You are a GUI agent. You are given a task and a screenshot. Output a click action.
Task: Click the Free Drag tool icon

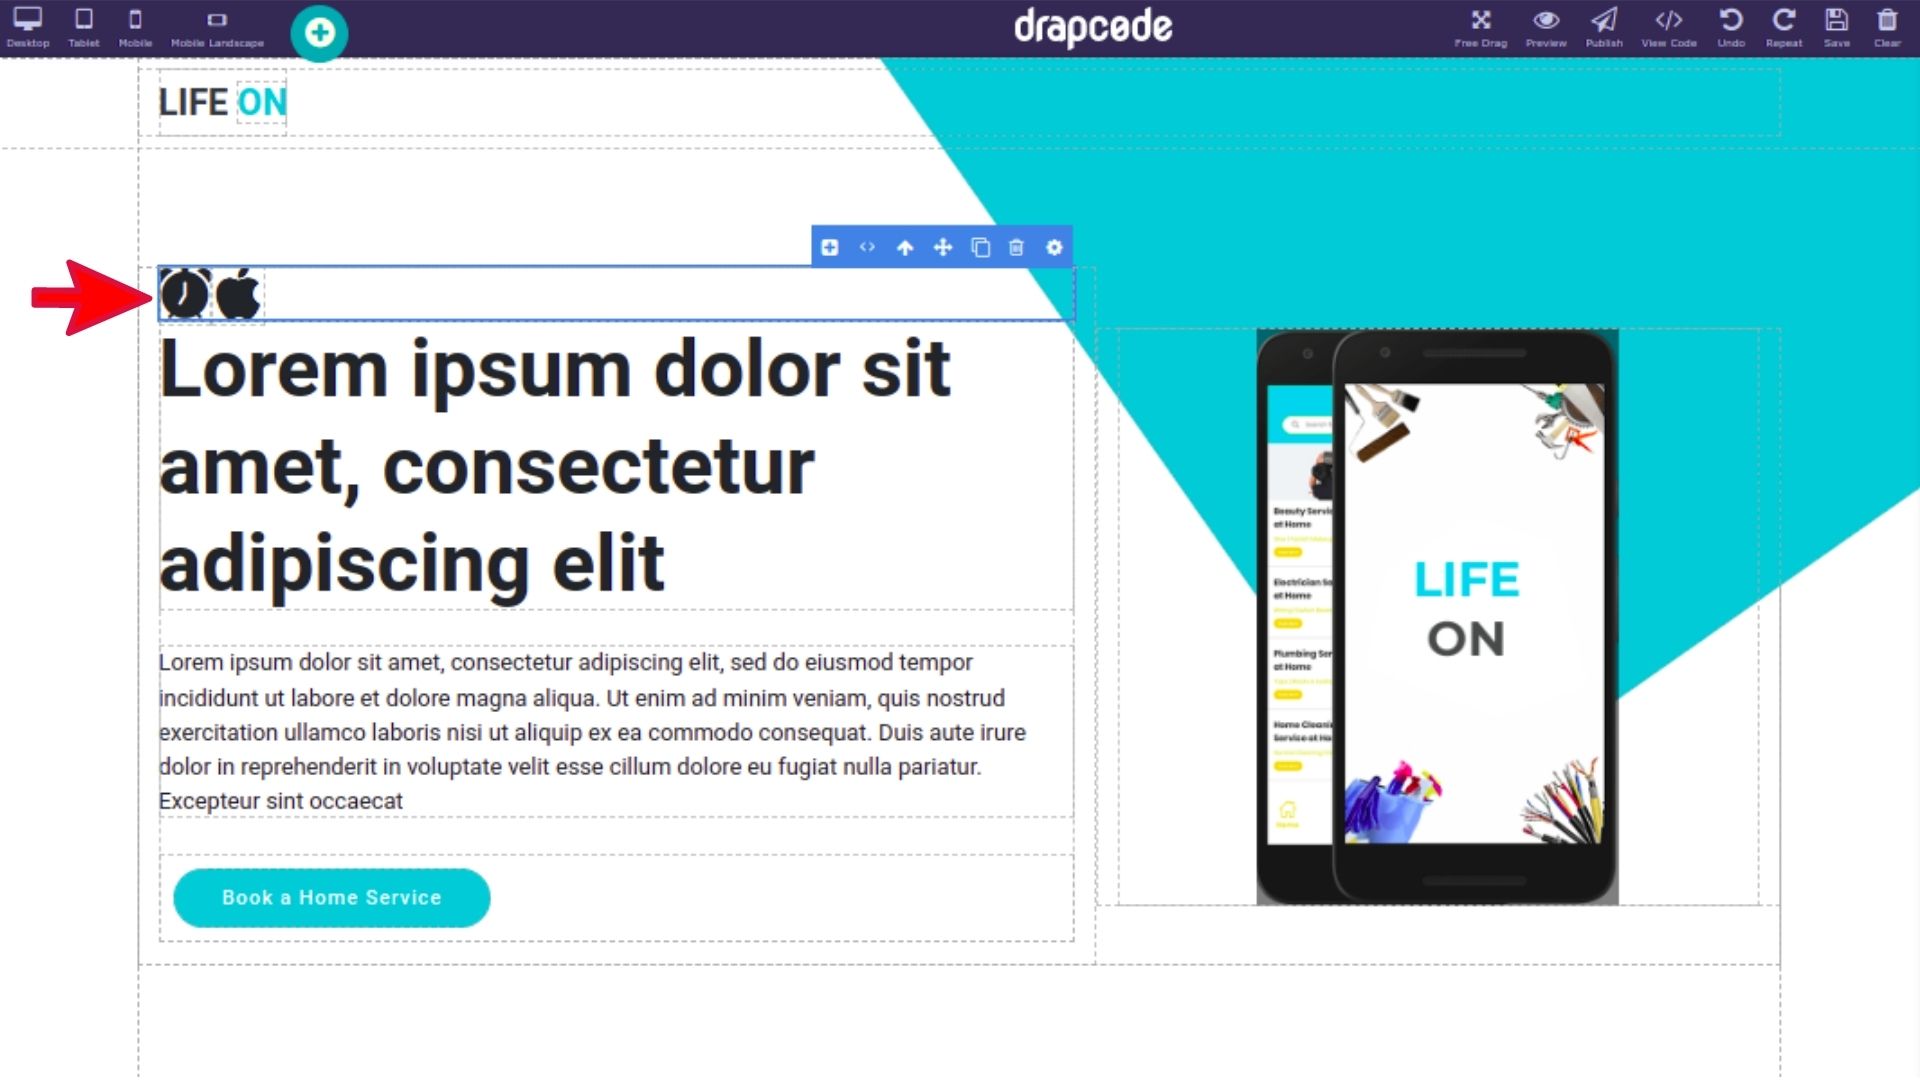pos(1480,20)
